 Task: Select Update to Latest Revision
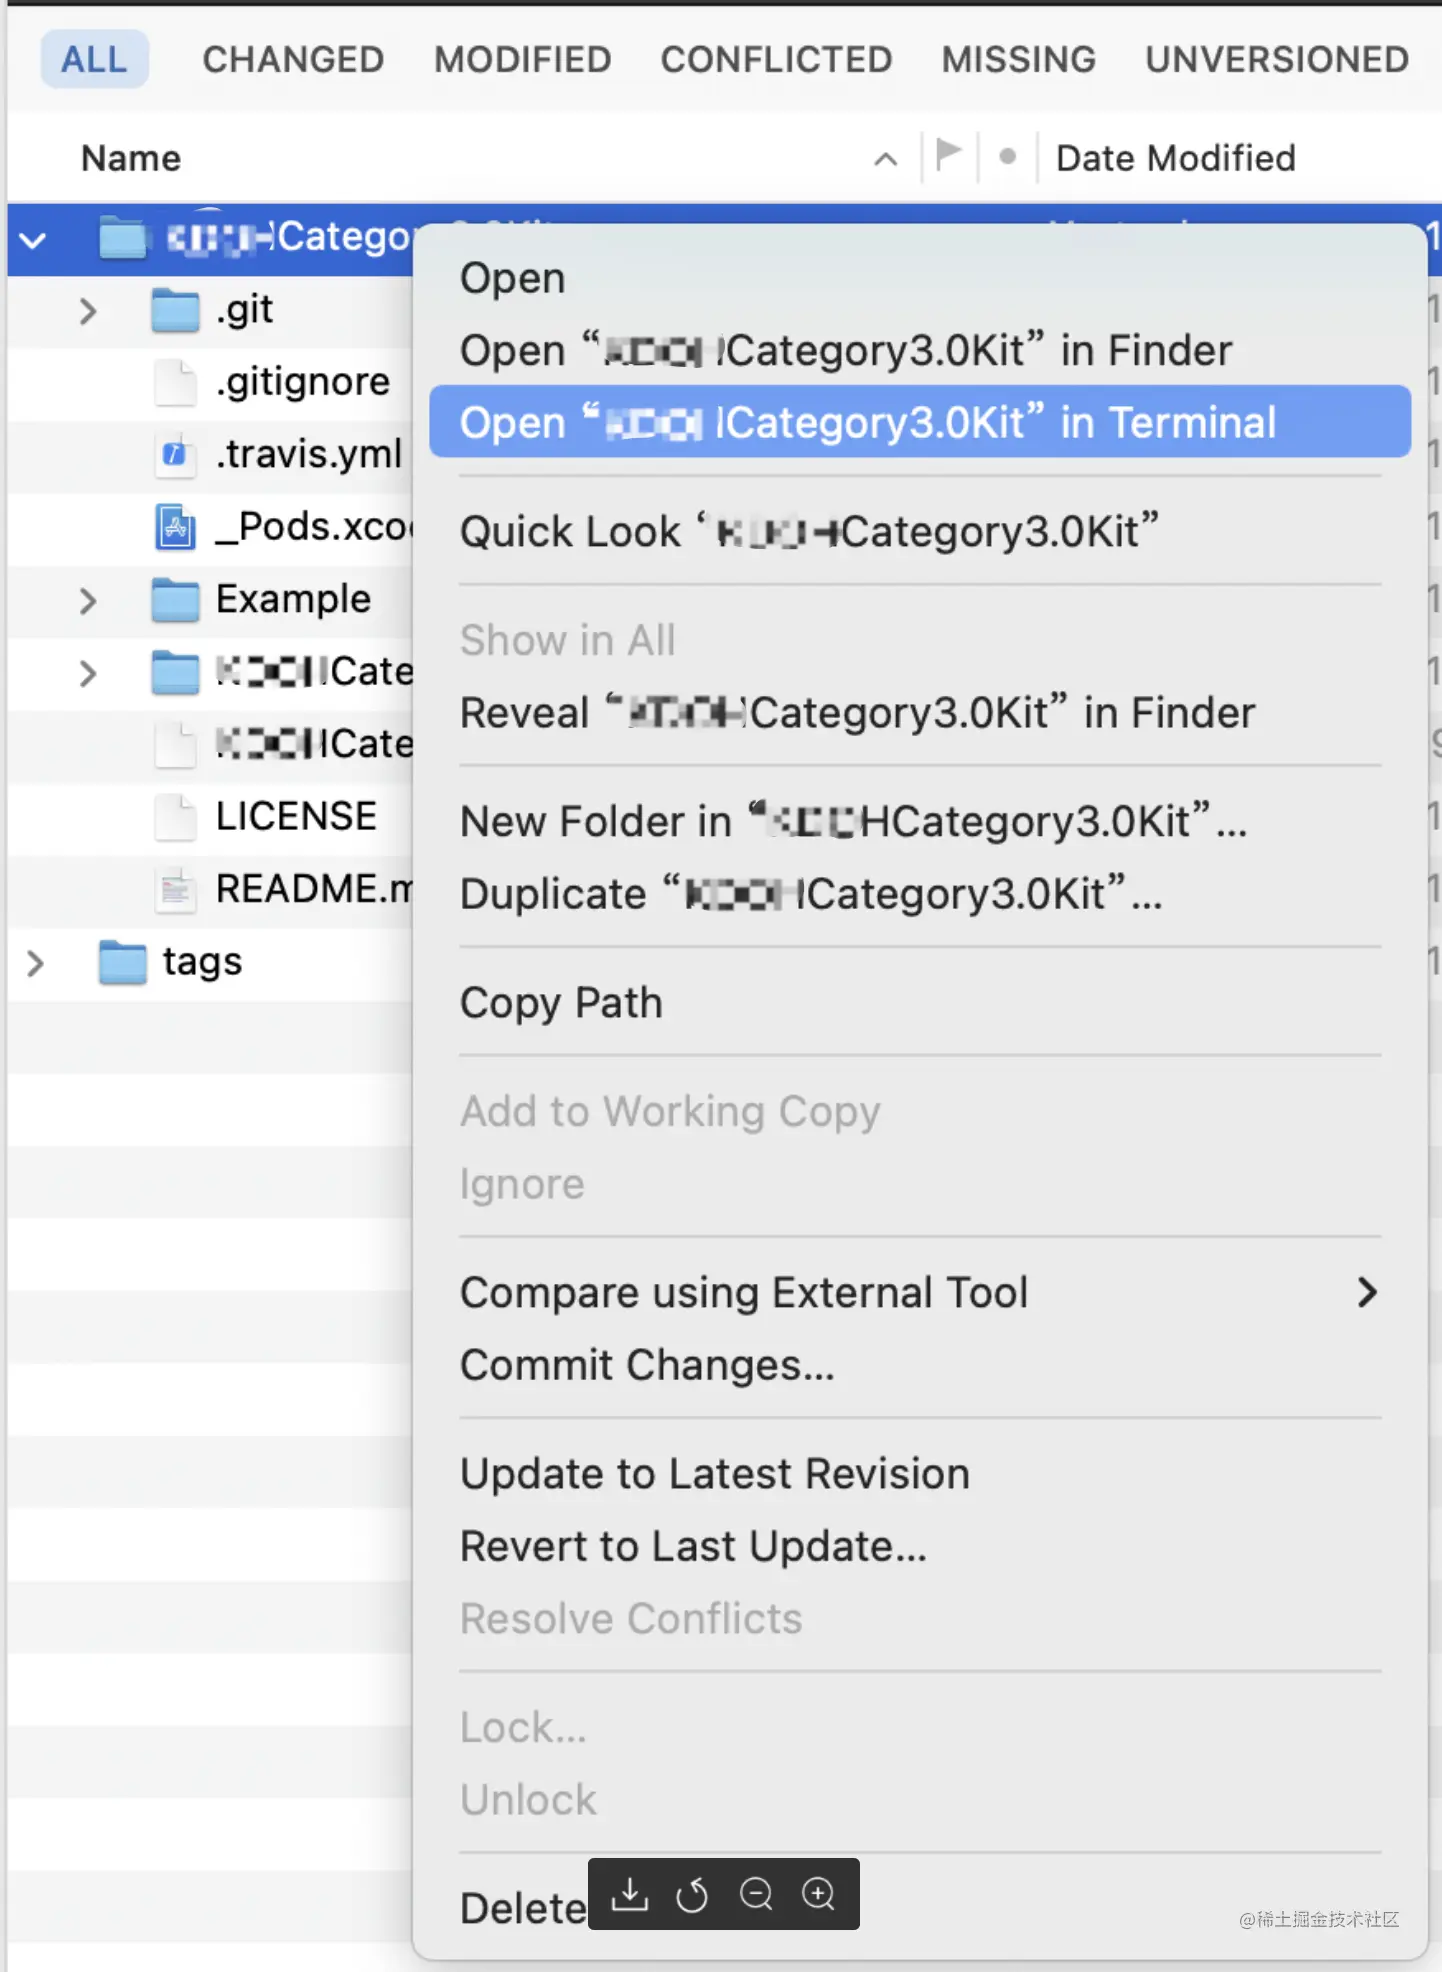click(715, 1474)
